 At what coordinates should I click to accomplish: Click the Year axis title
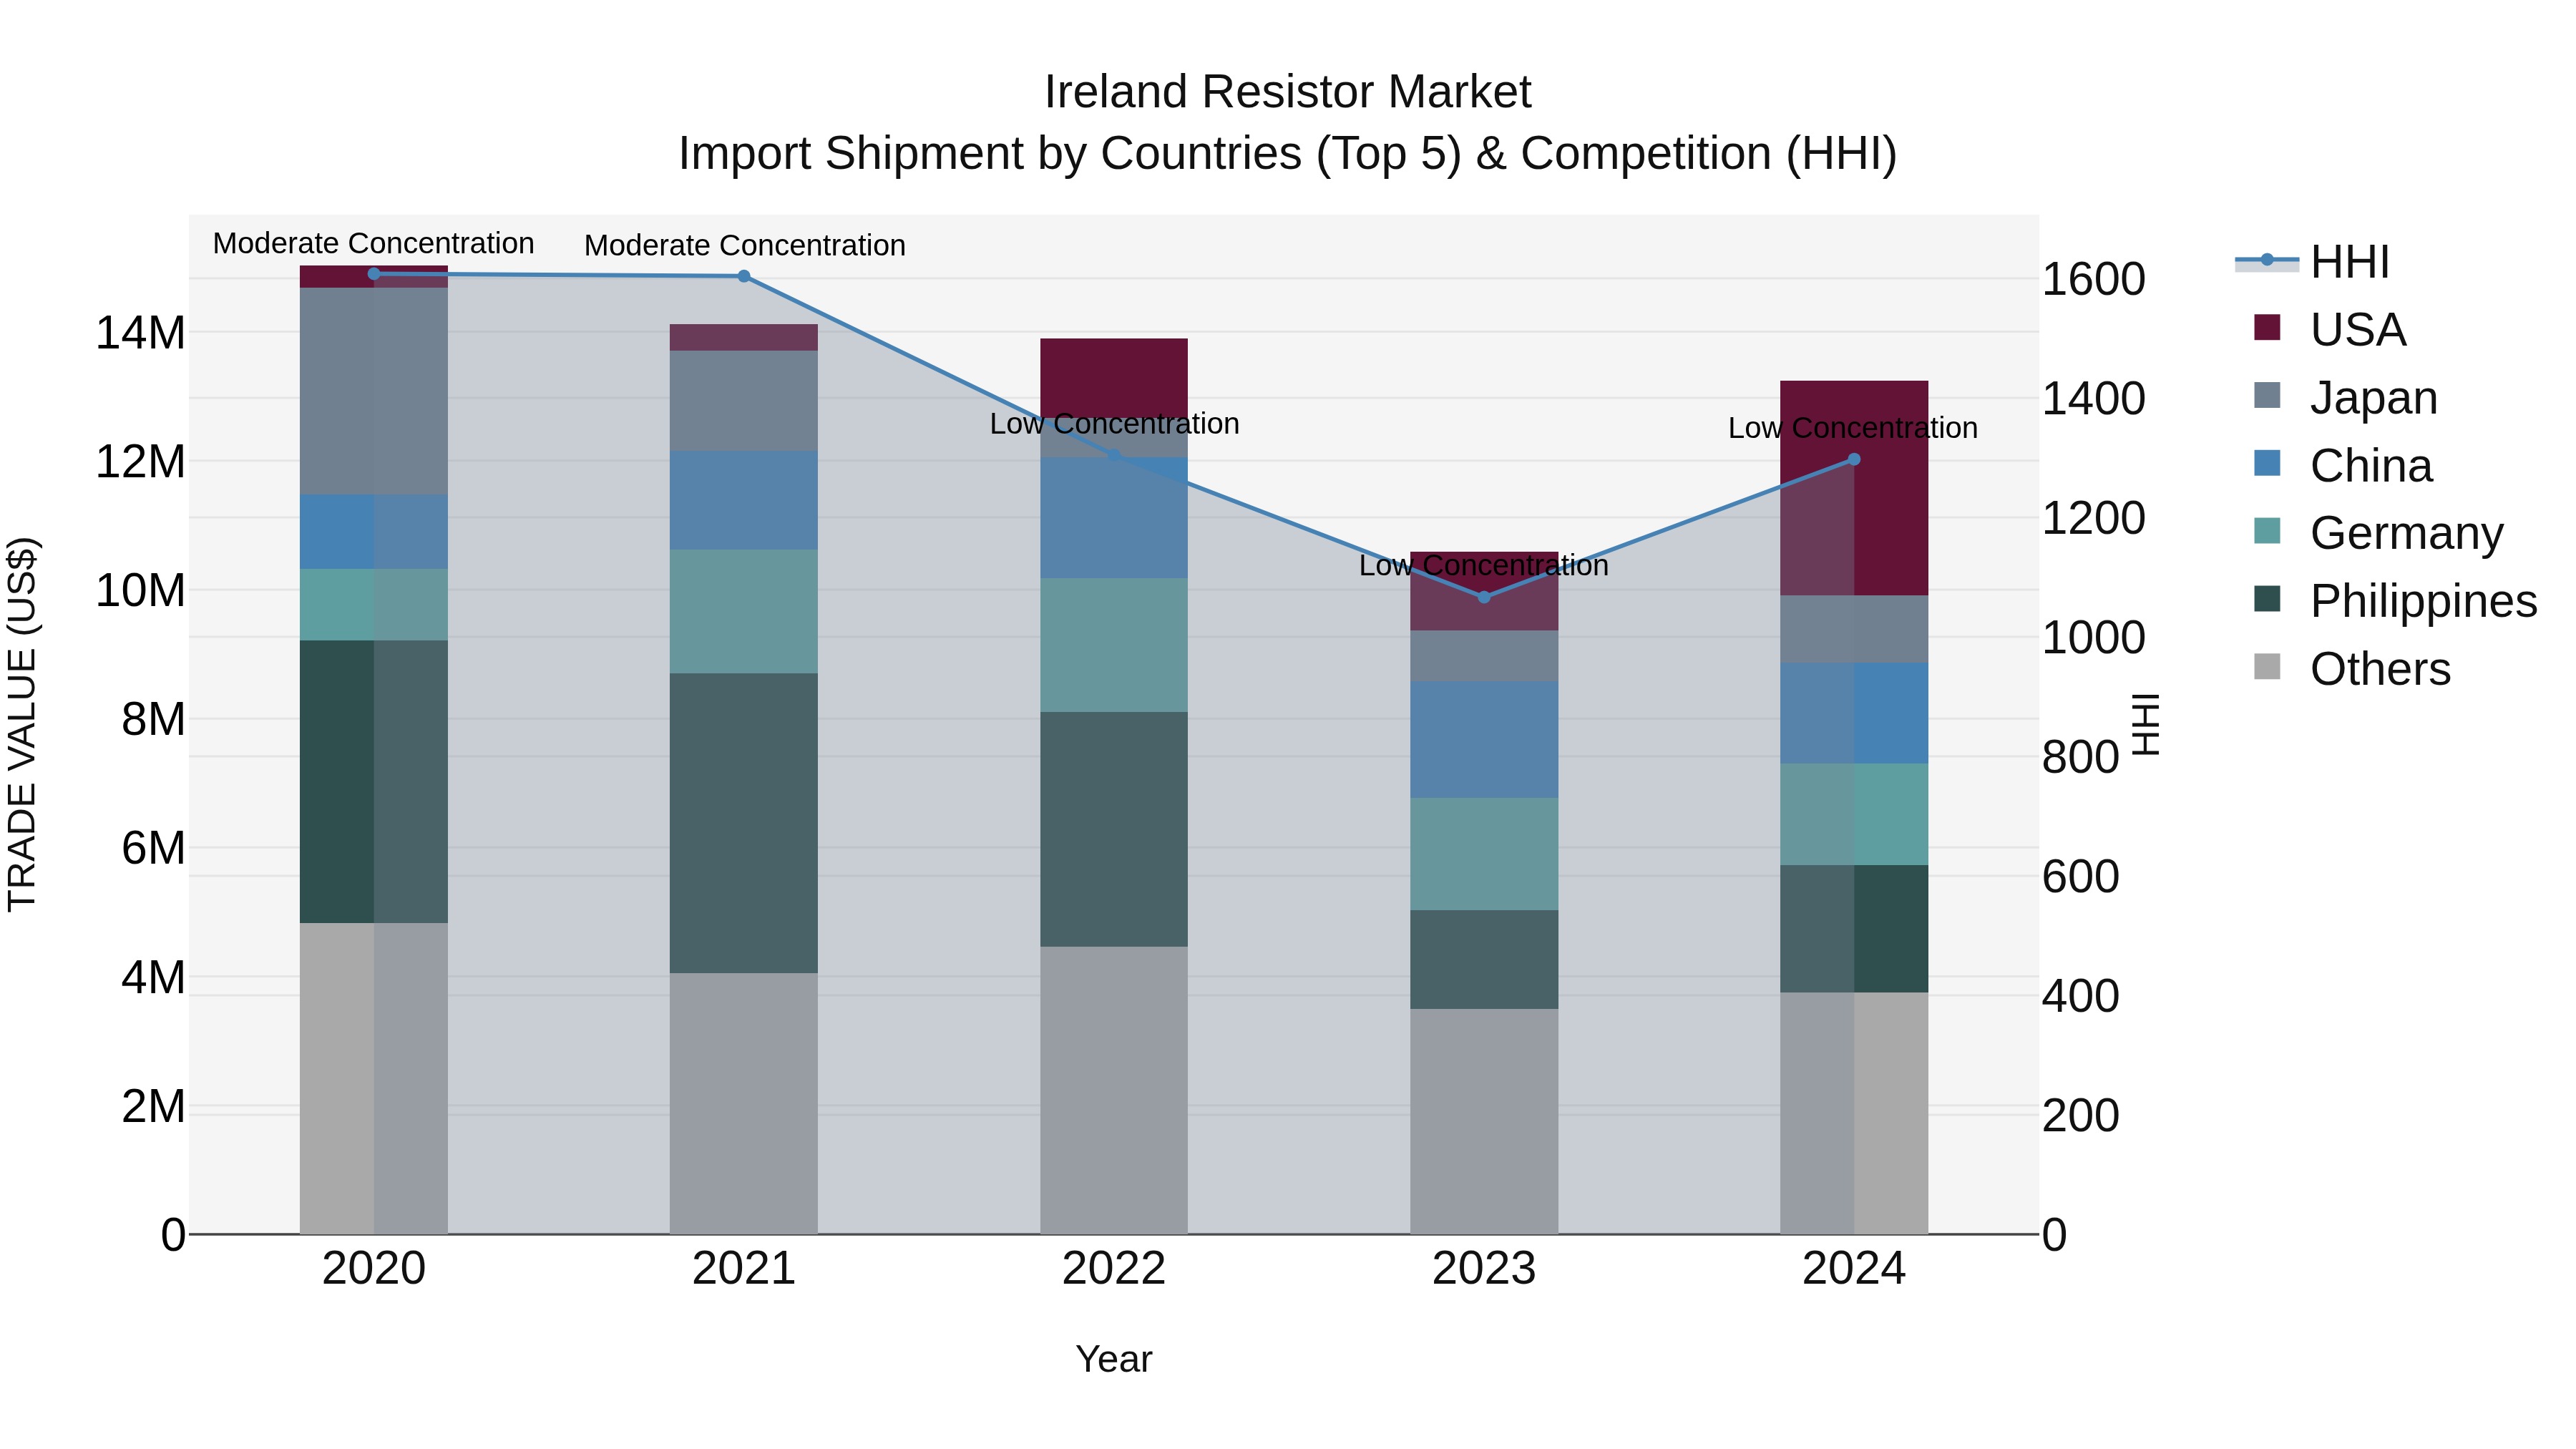click(x=1114, y=1360)
